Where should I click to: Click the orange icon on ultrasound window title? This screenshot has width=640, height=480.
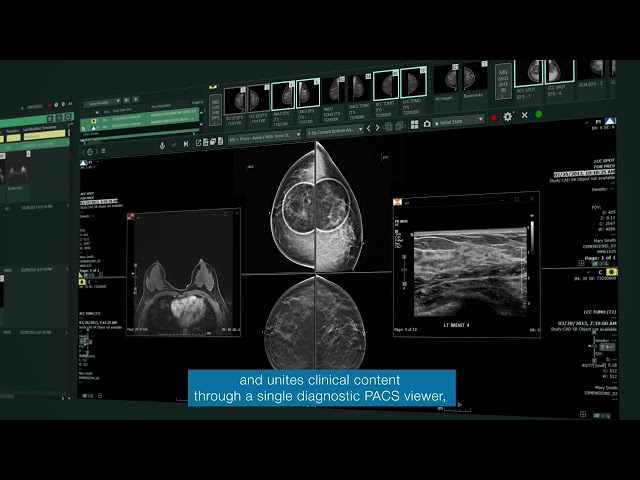click(397, 202)
